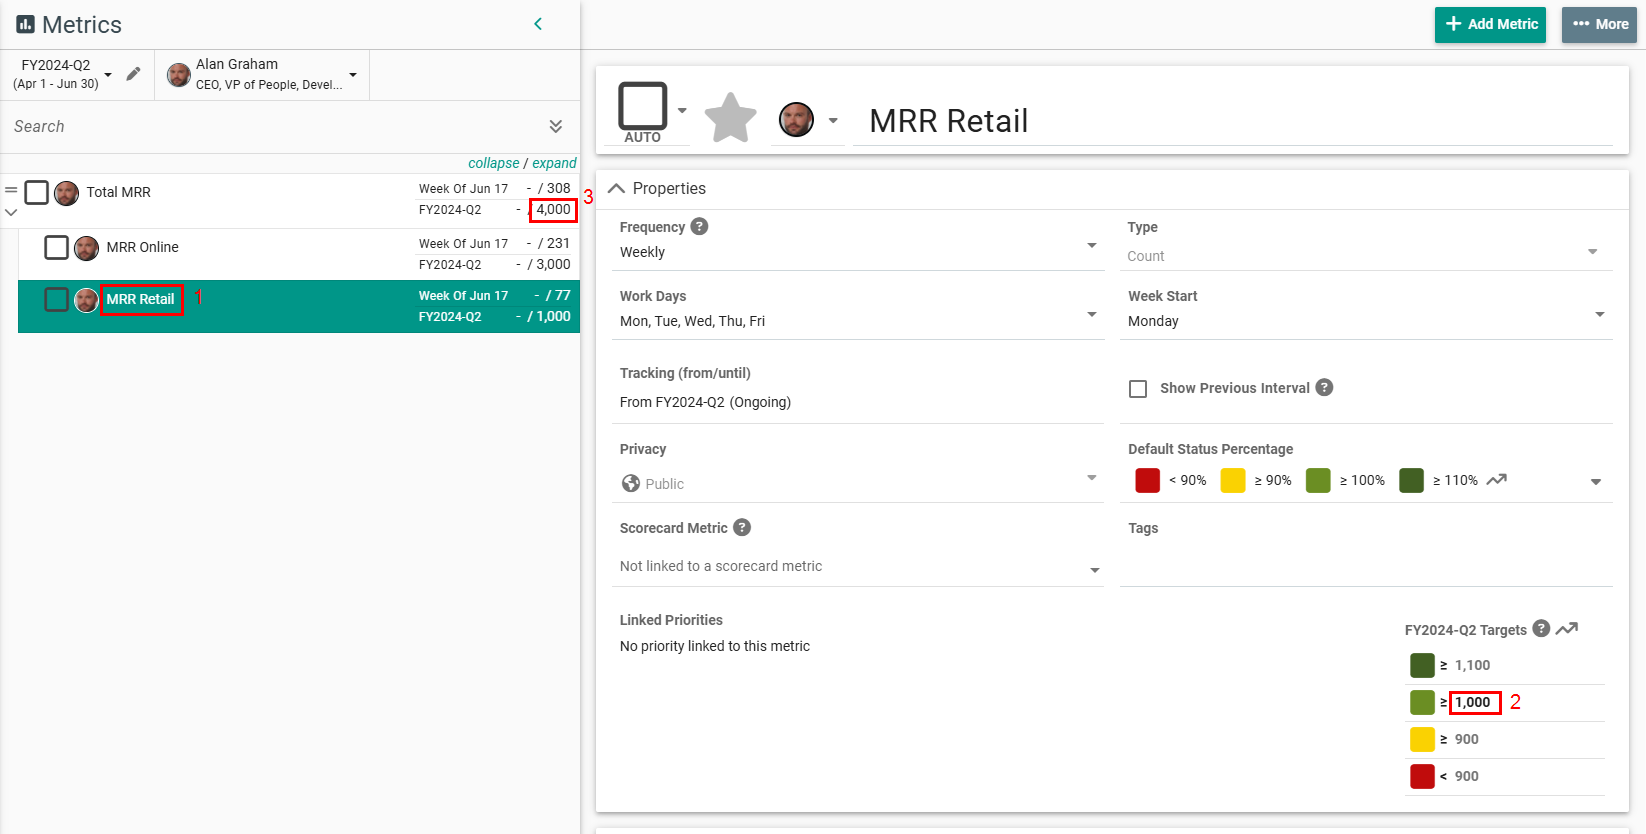Click the double-chevron search options icon
The image size is (1646, 834).
556,126
